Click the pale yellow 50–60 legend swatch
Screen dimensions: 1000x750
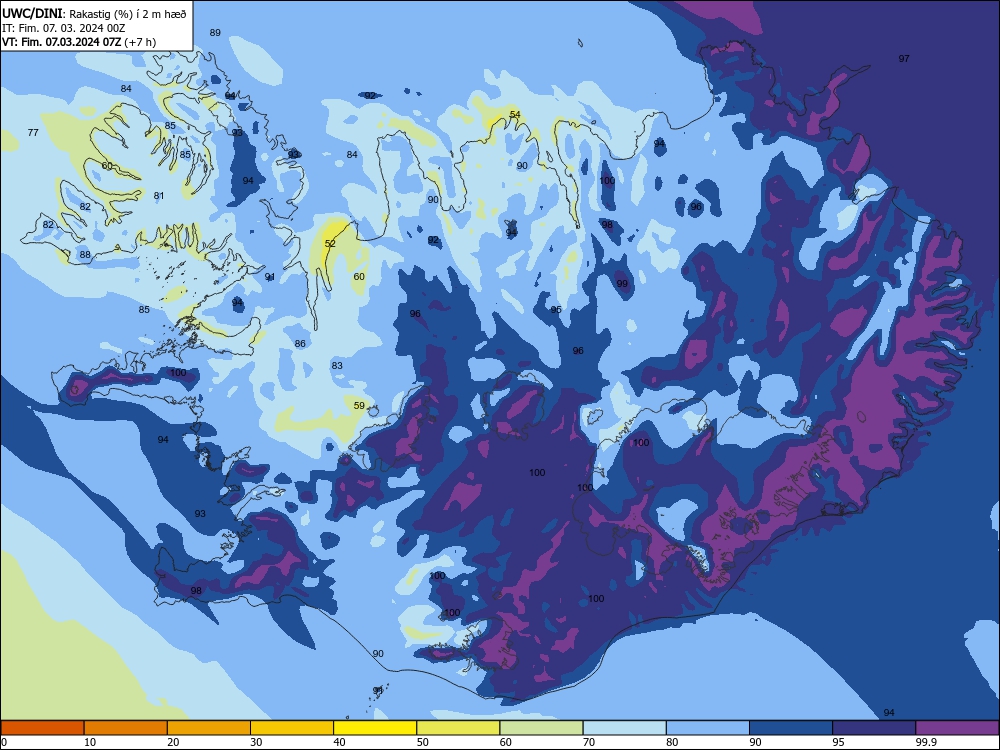coord(458,728)
